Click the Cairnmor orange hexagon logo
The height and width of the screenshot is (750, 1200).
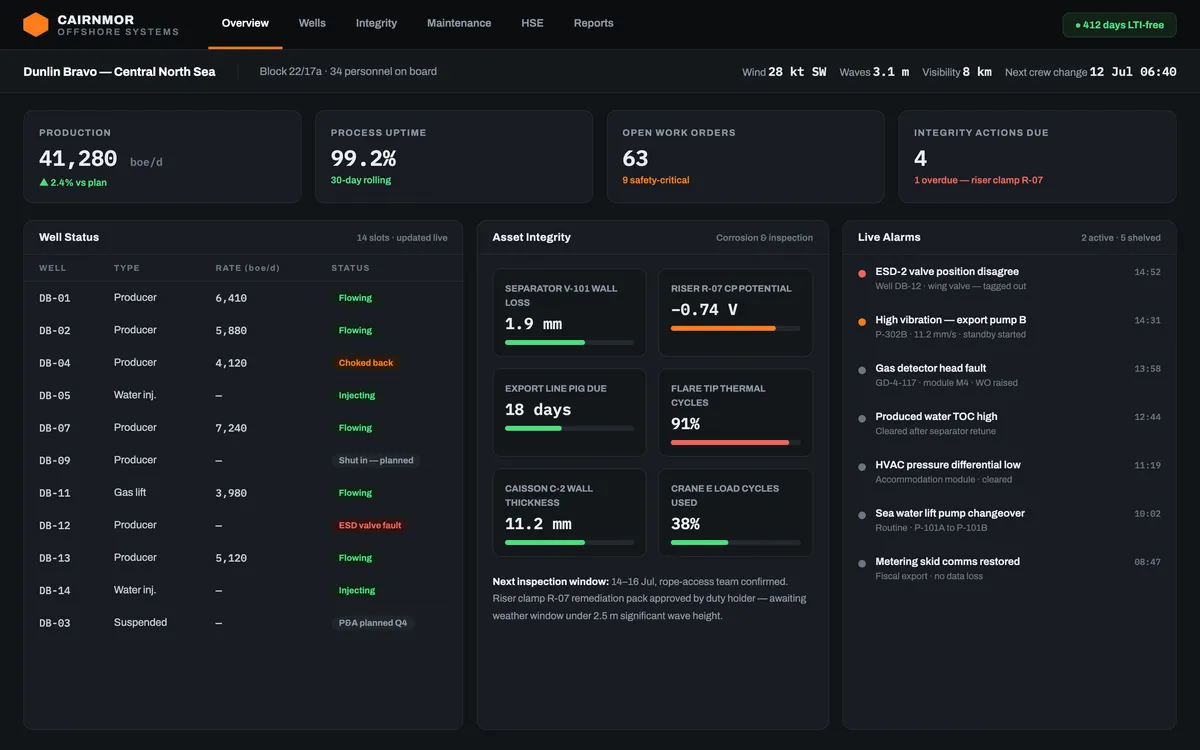tap(36, 25)
